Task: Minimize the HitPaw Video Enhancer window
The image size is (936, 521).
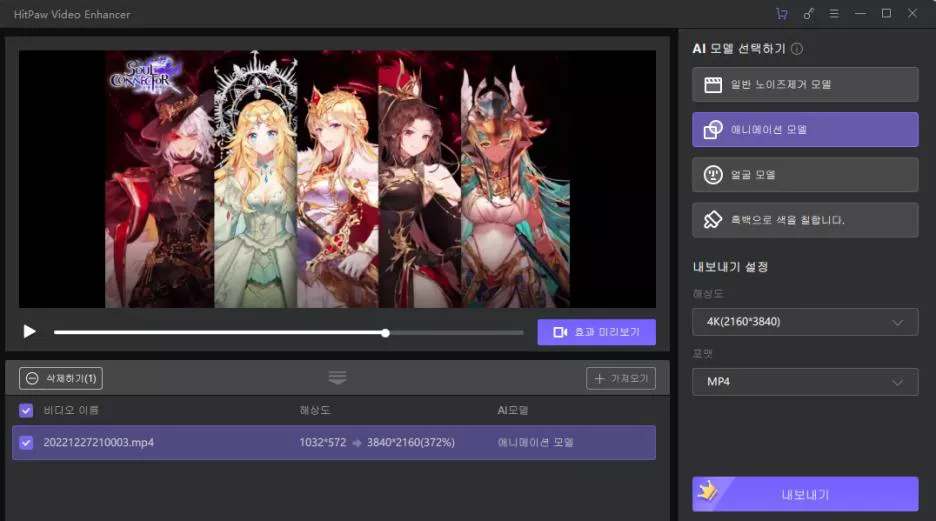Action: 860,14
